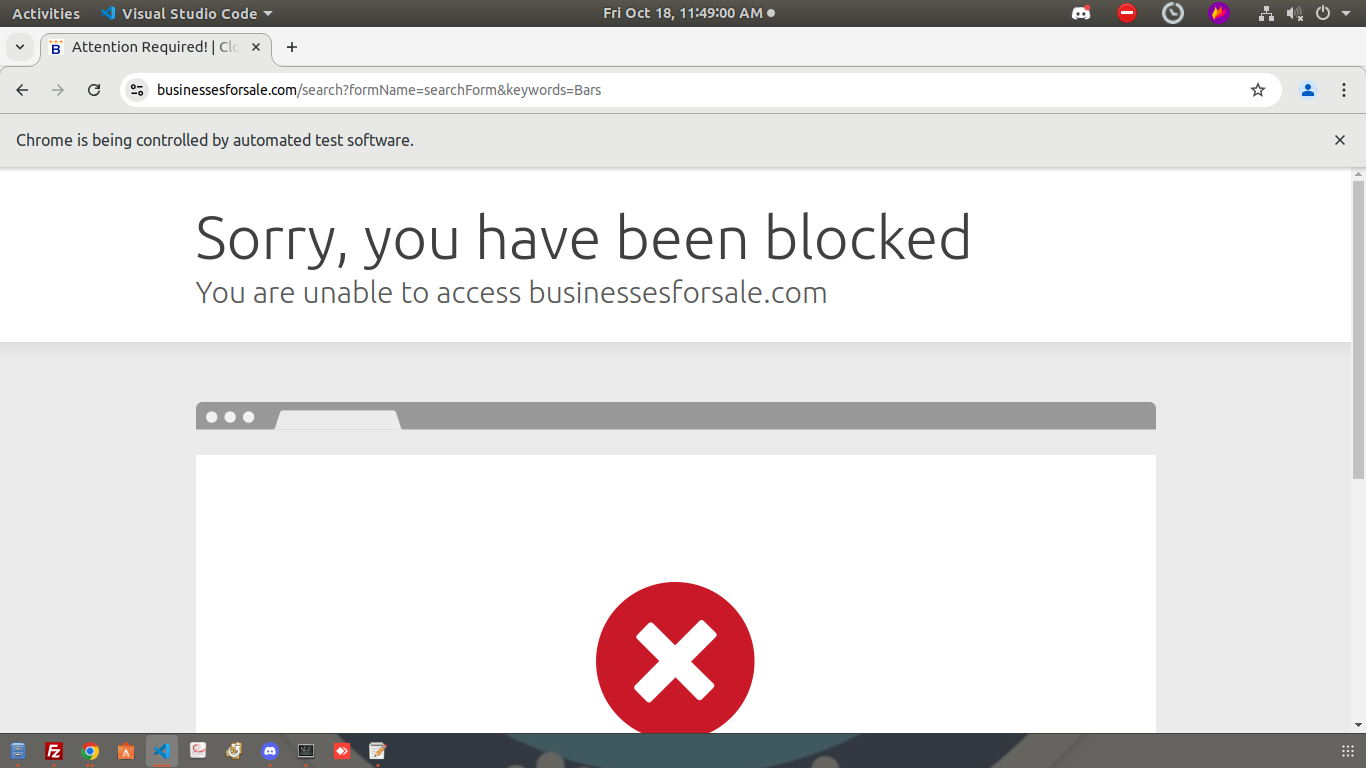Viewport: 1366px width, 768px height.
Task: Open FileZilla from the dock
Action: click(54, 751)
